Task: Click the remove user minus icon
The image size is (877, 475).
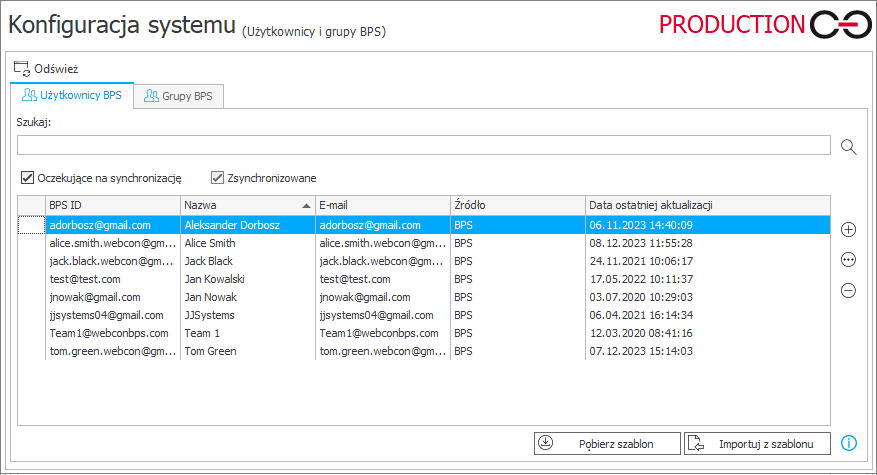Action: point(848,290)
